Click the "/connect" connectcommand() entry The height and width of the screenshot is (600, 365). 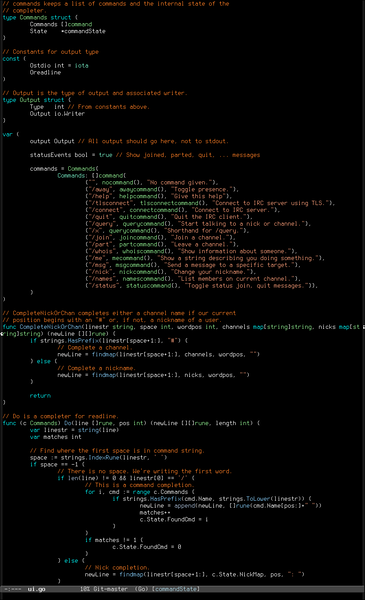coord(183,210)
